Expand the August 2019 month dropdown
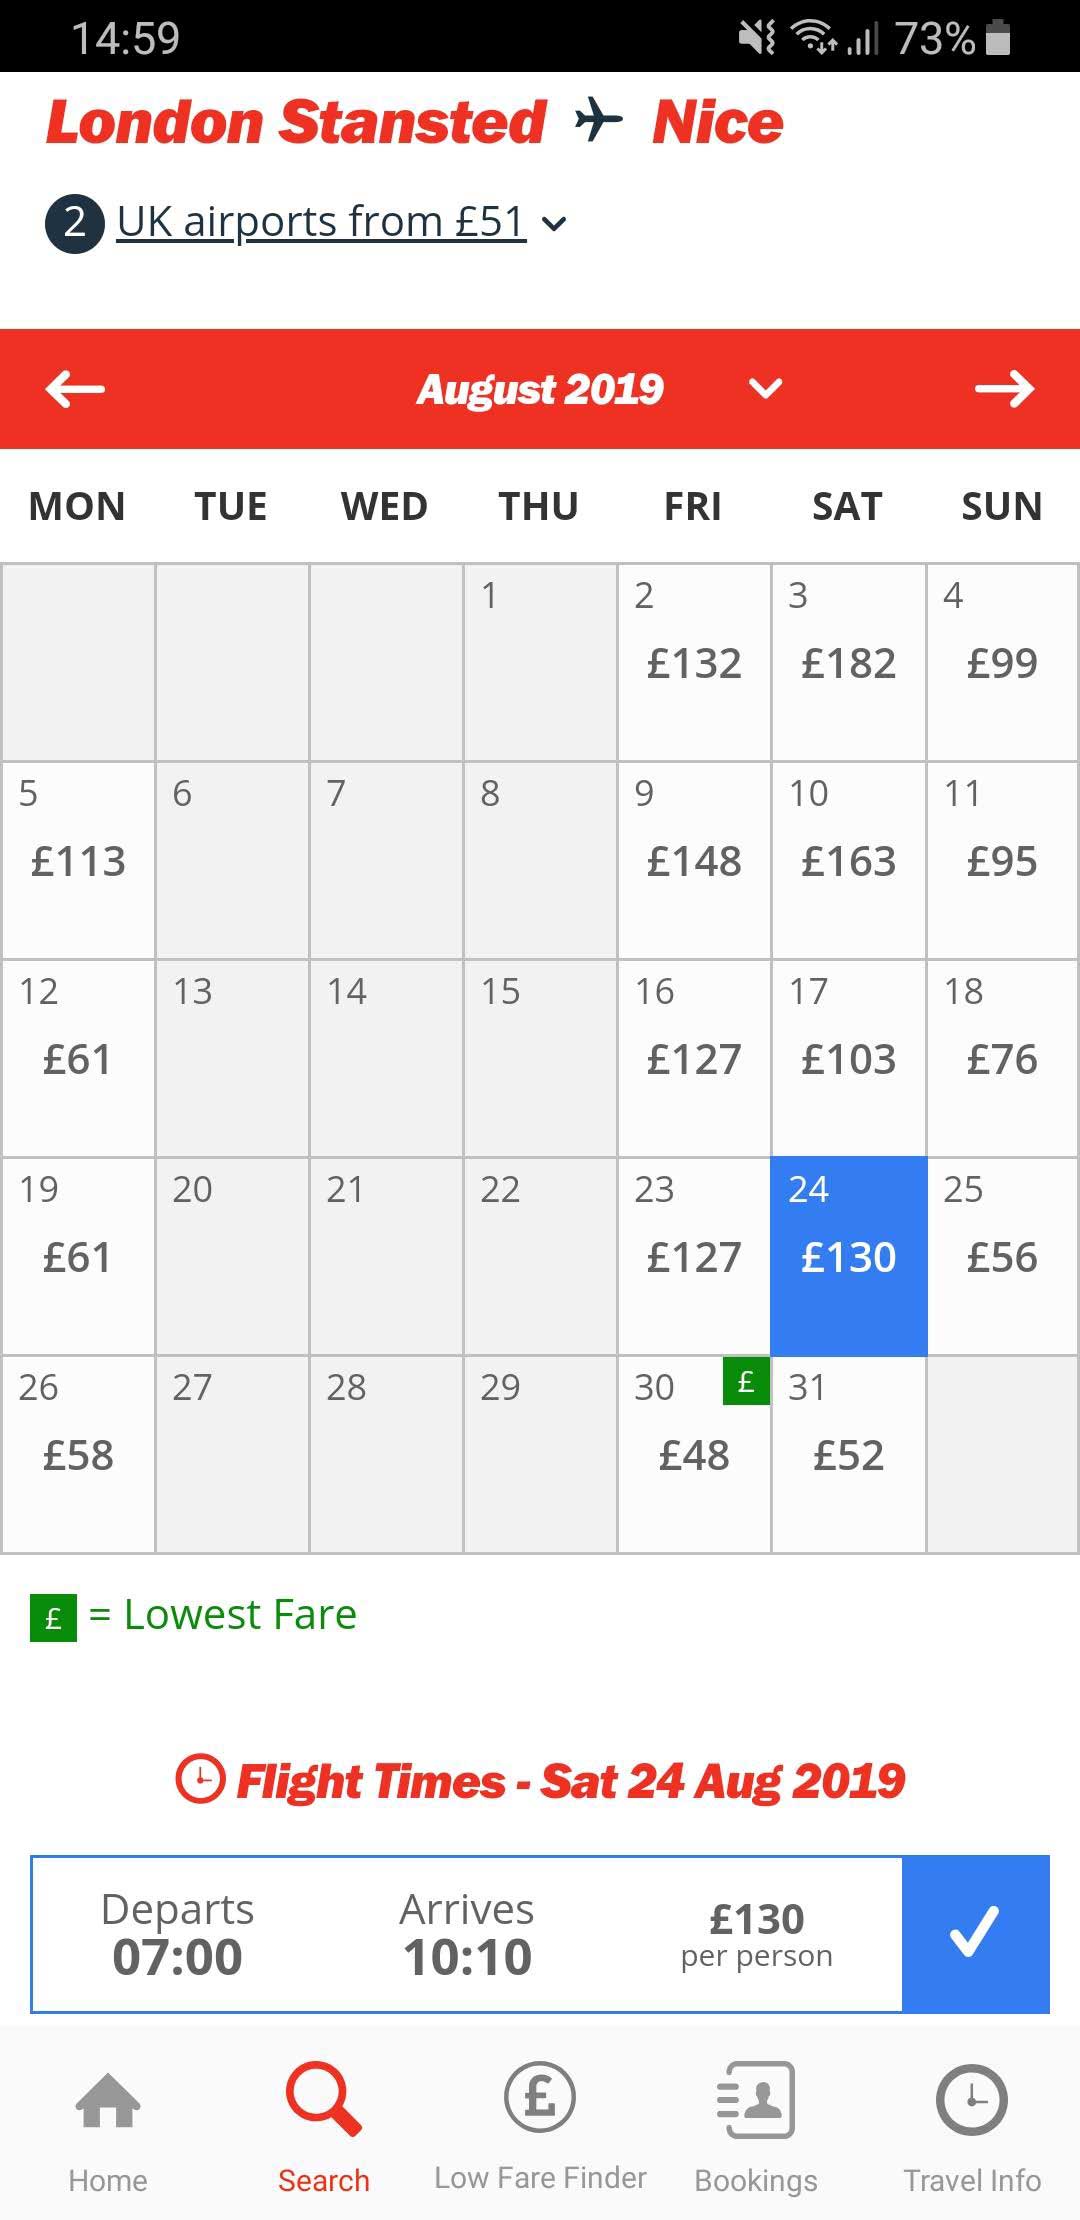 (766, 389)
